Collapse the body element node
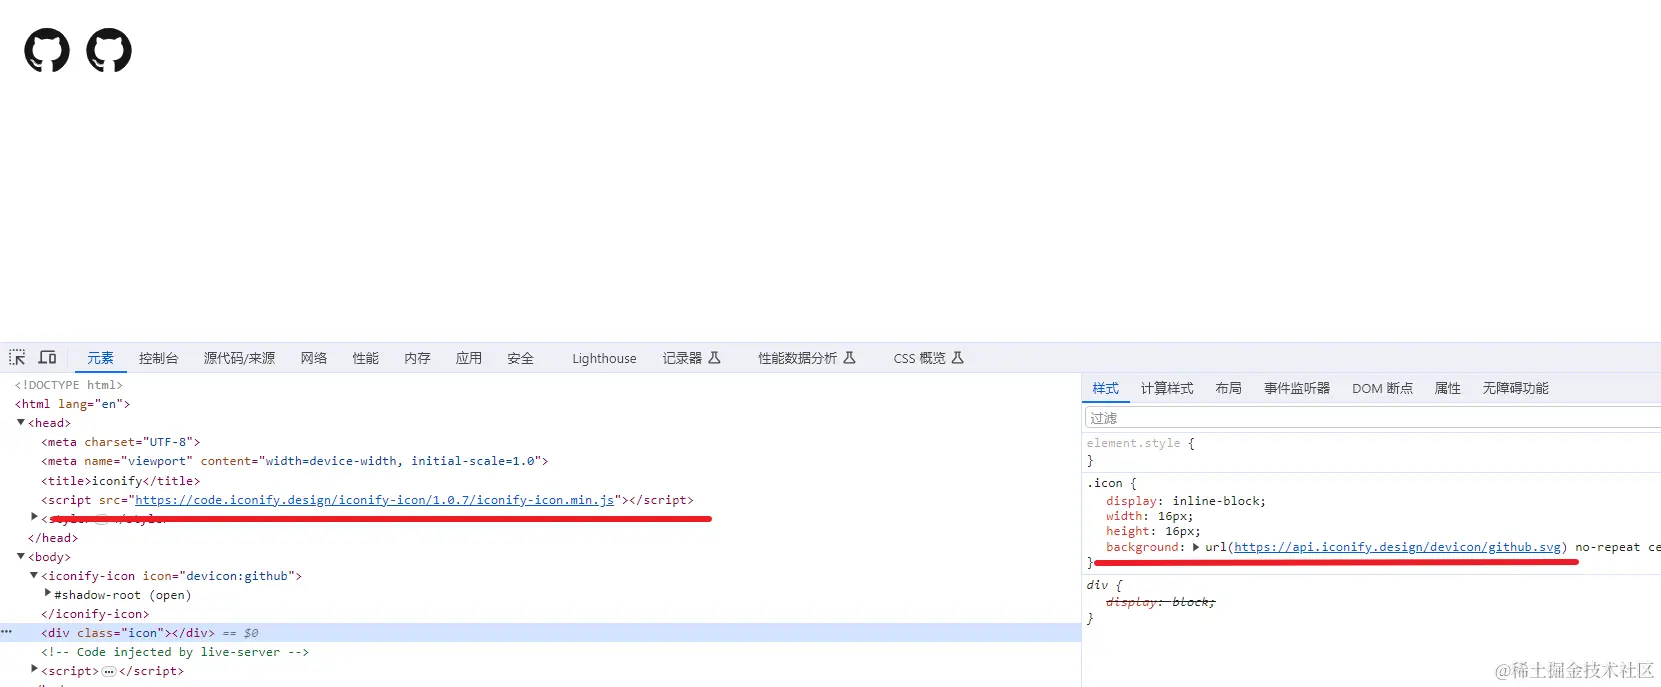 coord(21,556)
